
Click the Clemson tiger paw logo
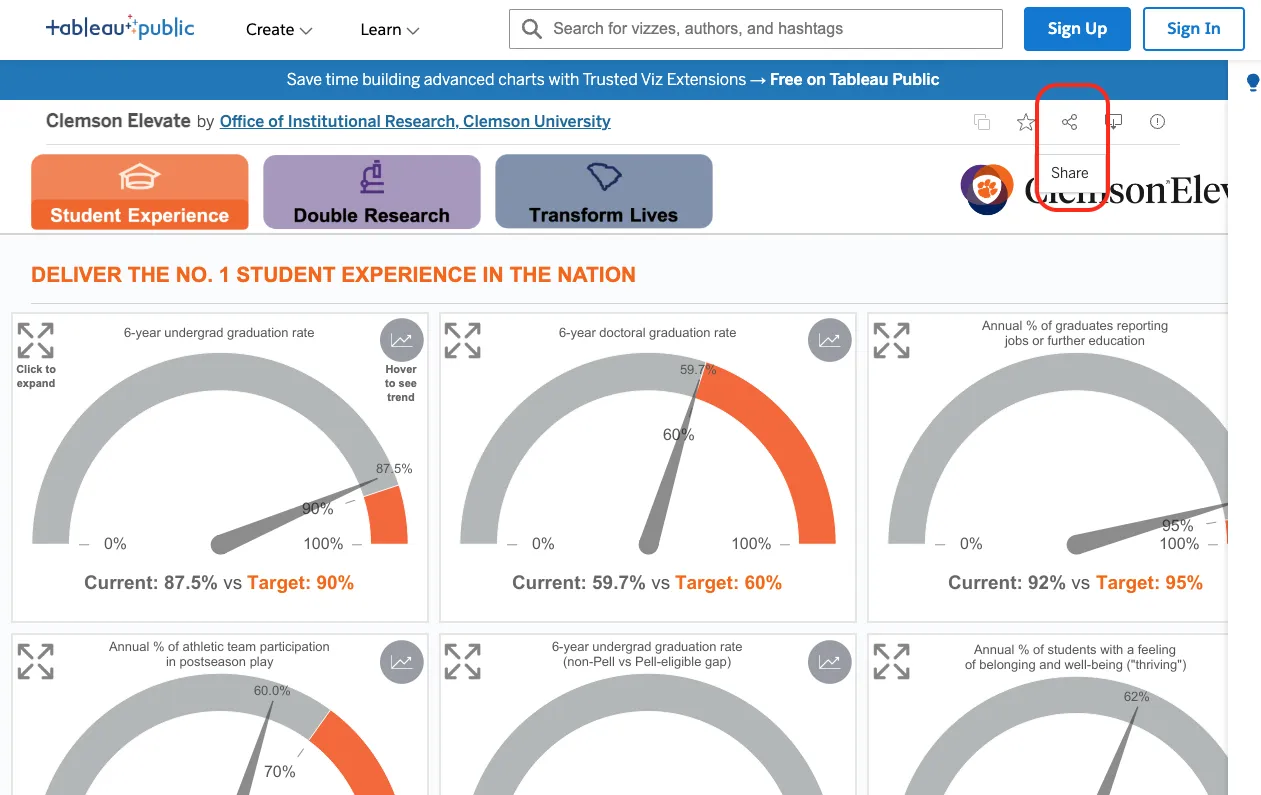coord(986,189)
